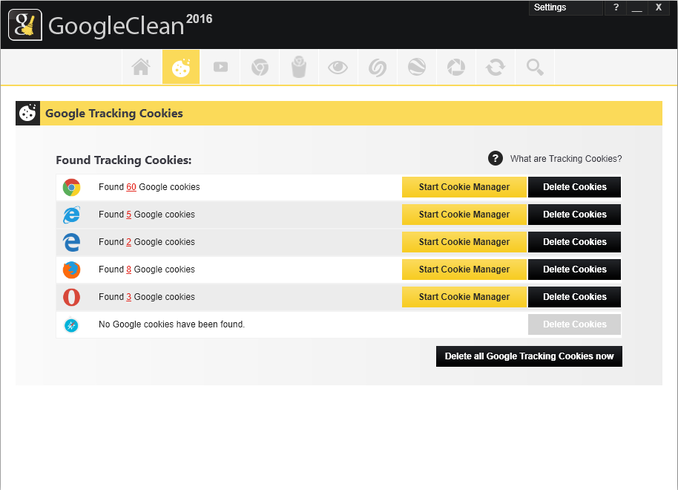Open the trash bin toolbar icon

[299, 67]
